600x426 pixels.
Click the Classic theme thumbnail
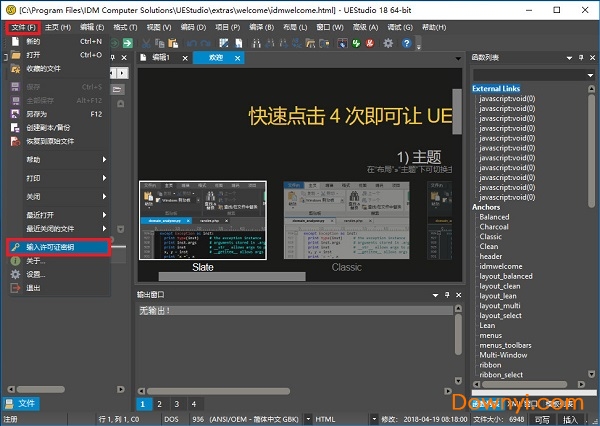[346, 220]
